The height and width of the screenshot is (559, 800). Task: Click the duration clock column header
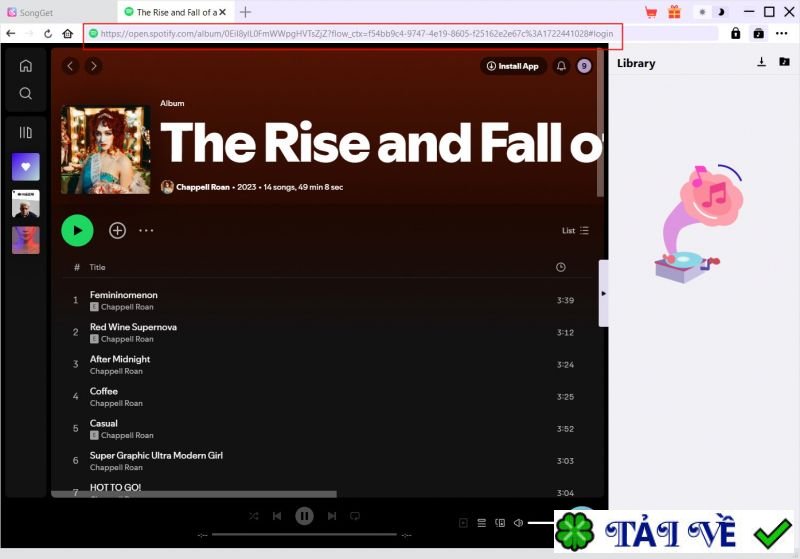(x=561, y=267)
